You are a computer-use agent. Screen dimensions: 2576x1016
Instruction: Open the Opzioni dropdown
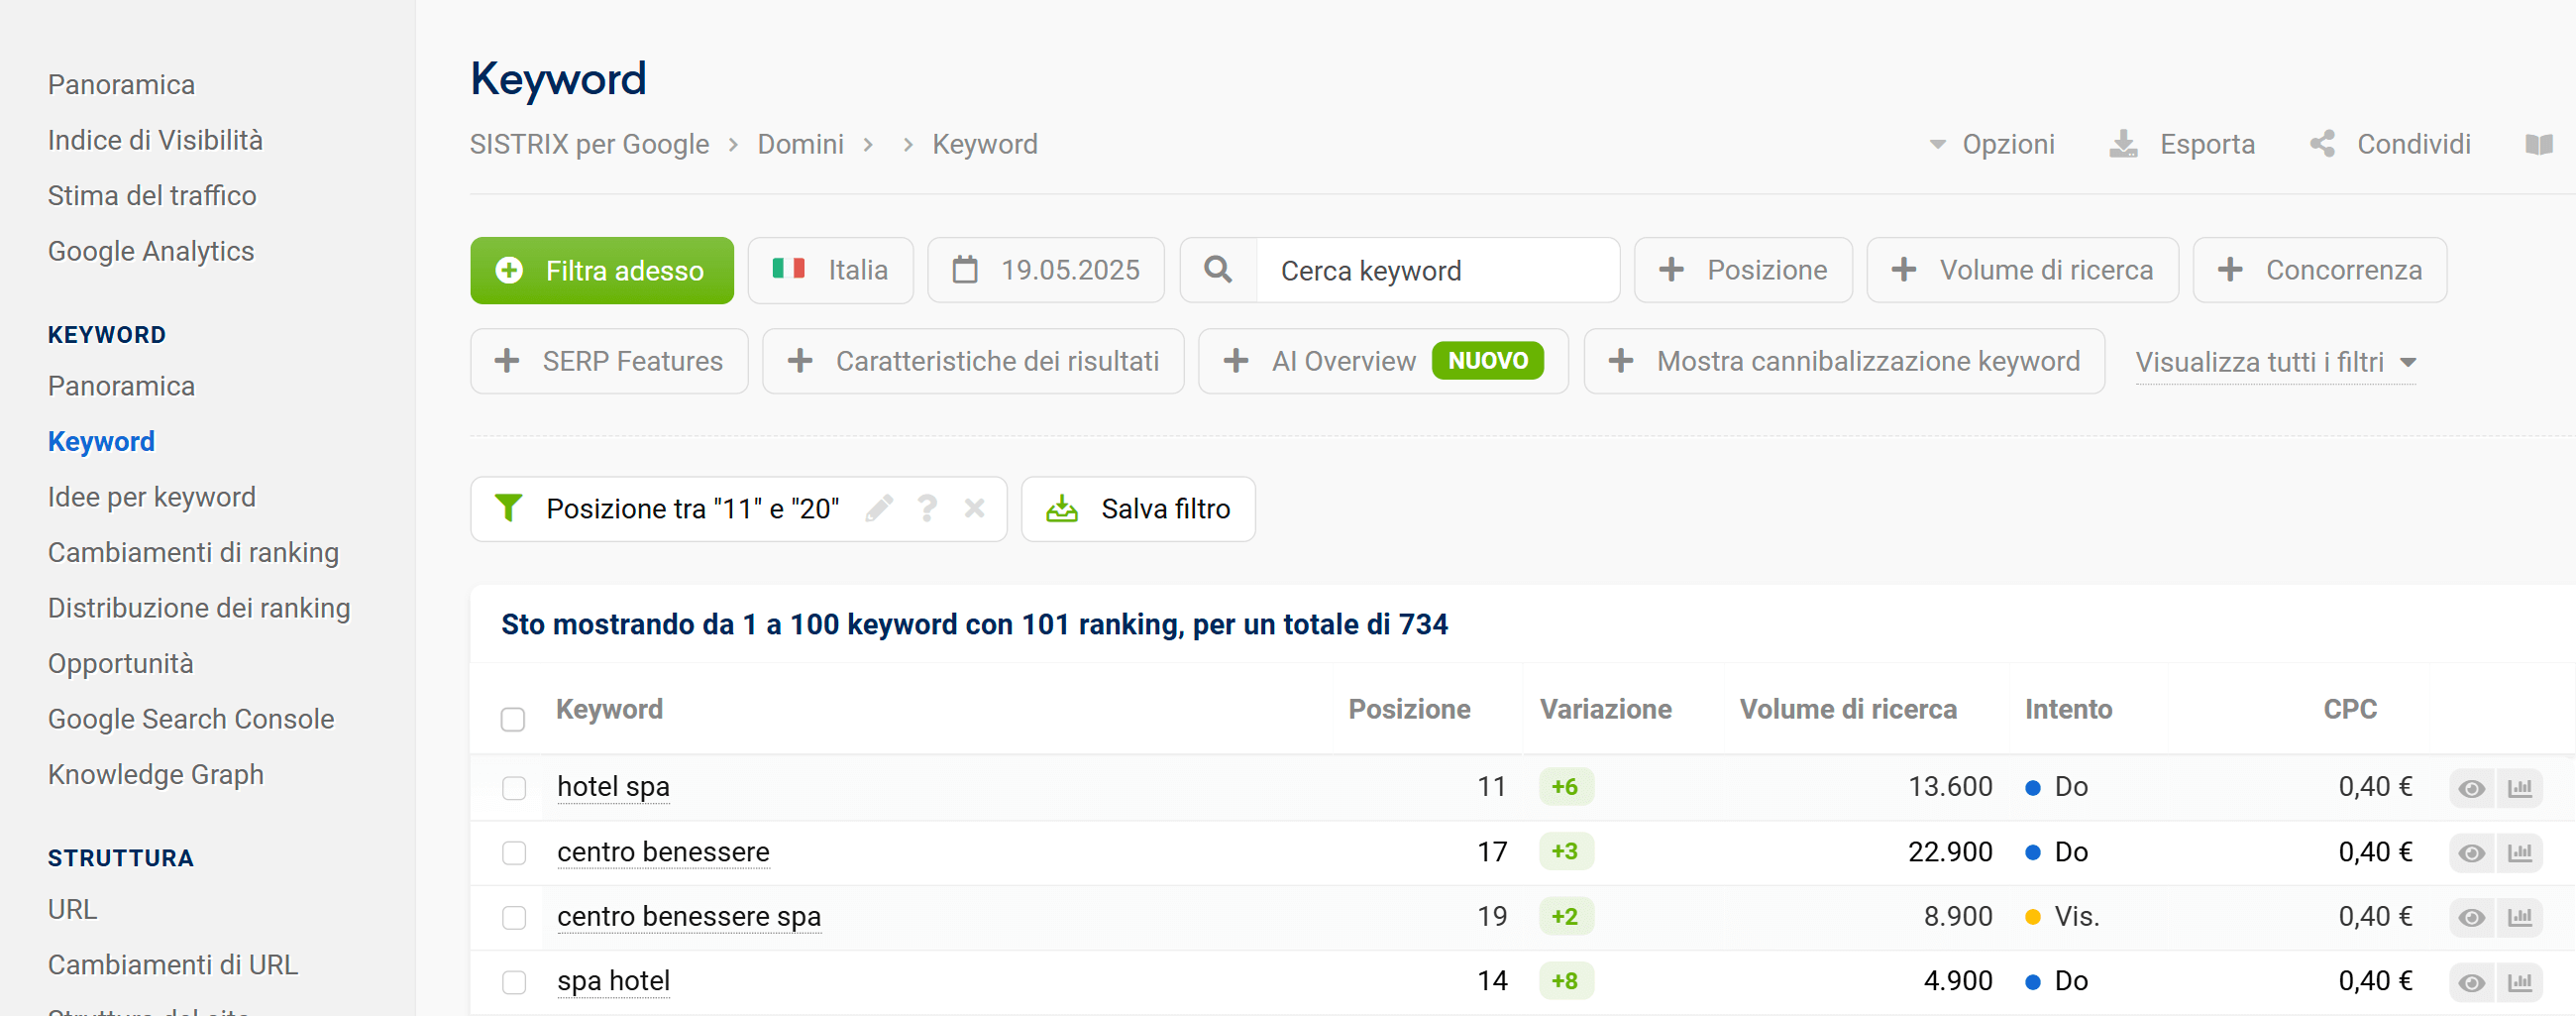(x=1992, y=144)
